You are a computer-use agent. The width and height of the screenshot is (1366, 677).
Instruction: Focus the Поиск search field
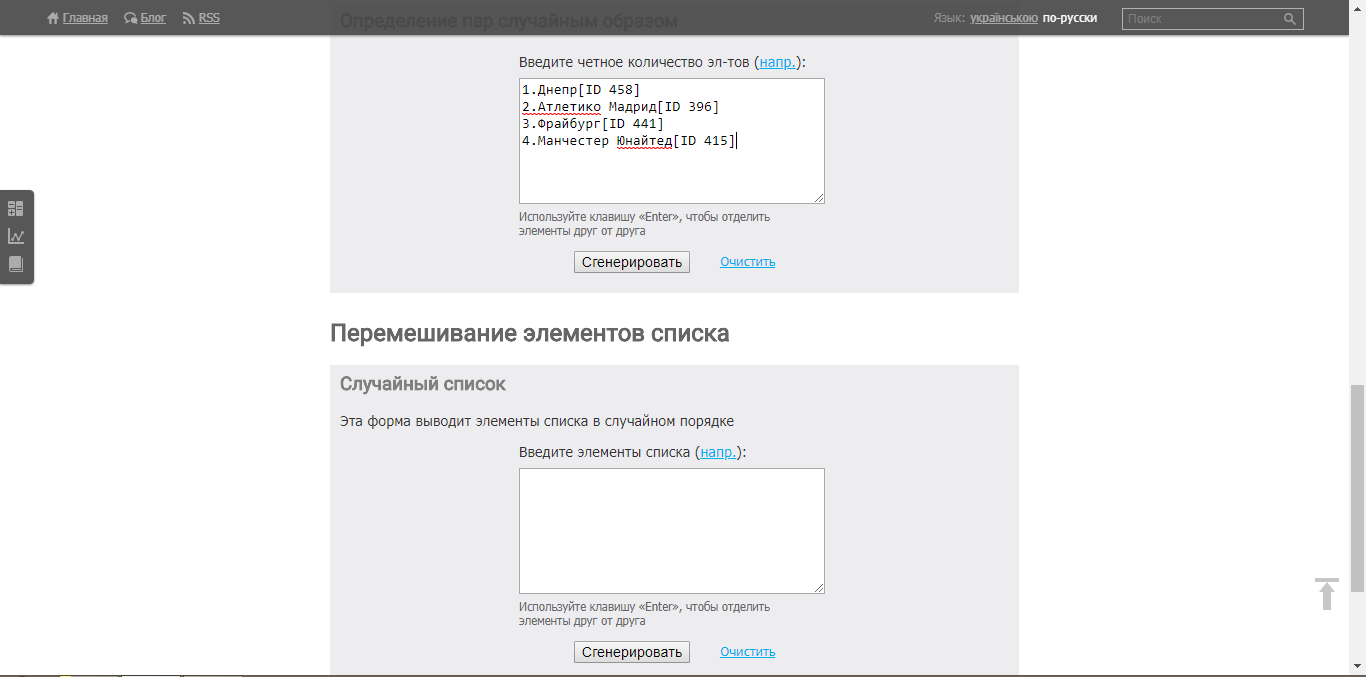point(1200,19)
